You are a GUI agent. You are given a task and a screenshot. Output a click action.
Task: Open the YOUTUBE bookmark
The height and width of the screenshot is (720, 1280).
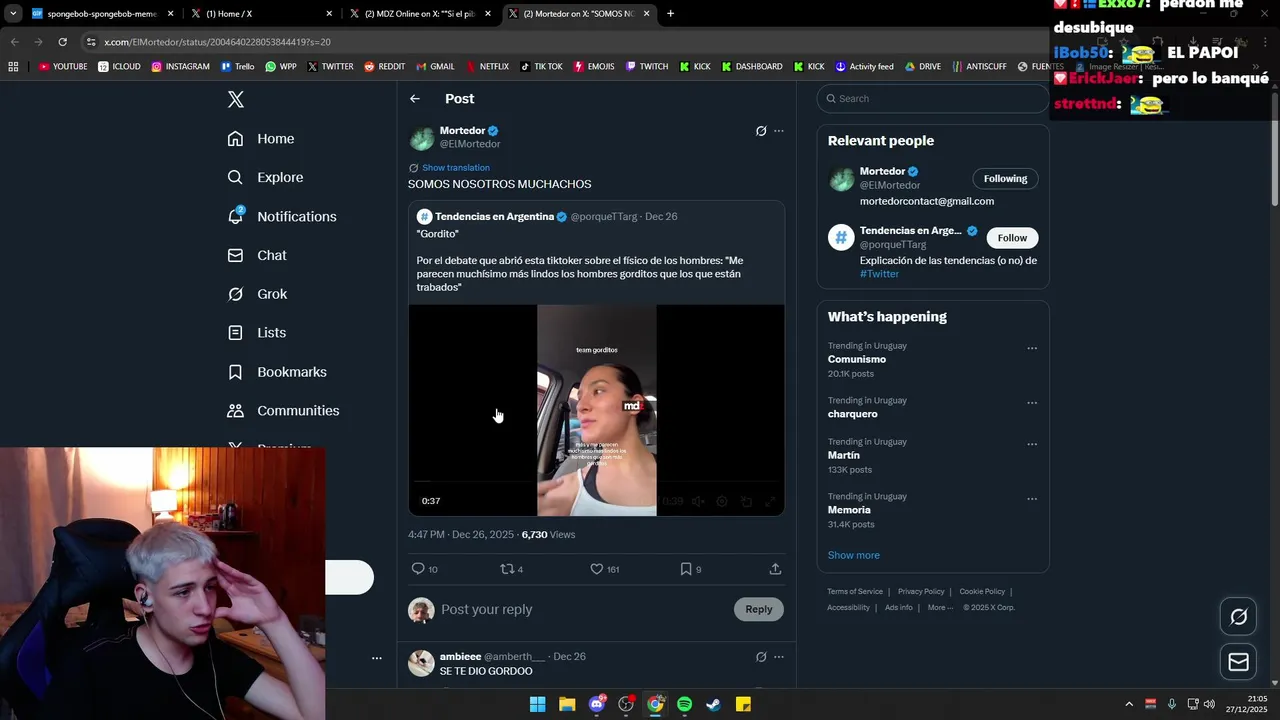(x=63, y=67)
